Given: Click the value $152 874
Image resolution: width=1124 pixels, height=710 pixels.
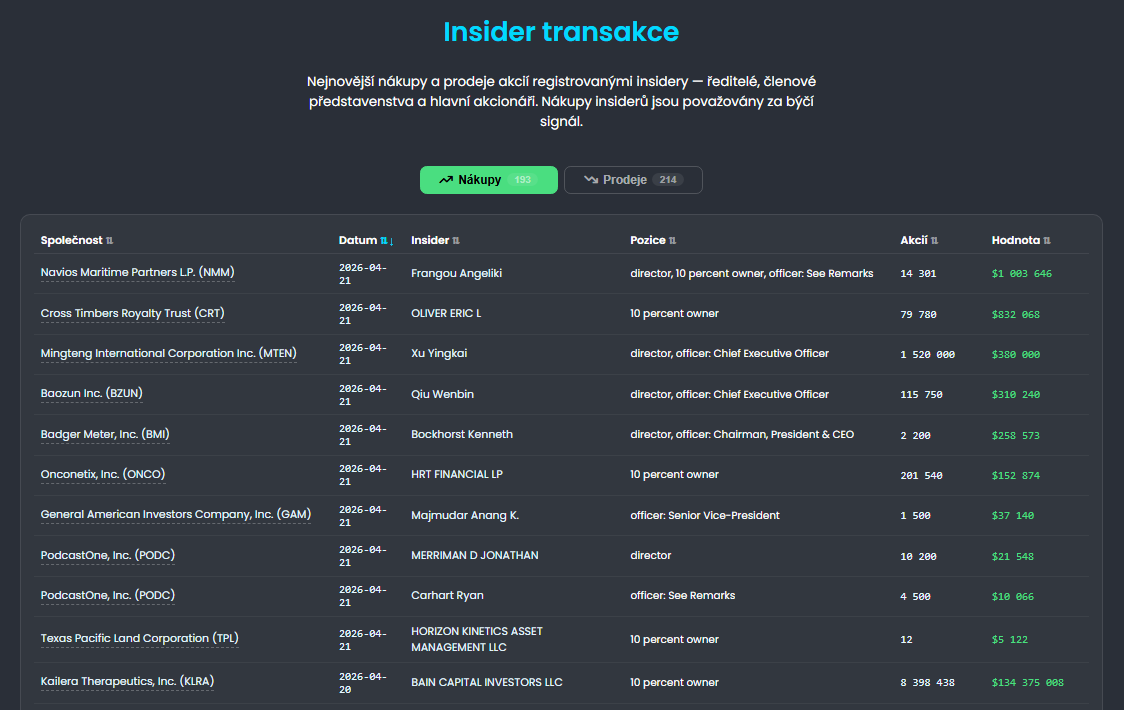Looking at the screenshot, I should coord(1016,476).
